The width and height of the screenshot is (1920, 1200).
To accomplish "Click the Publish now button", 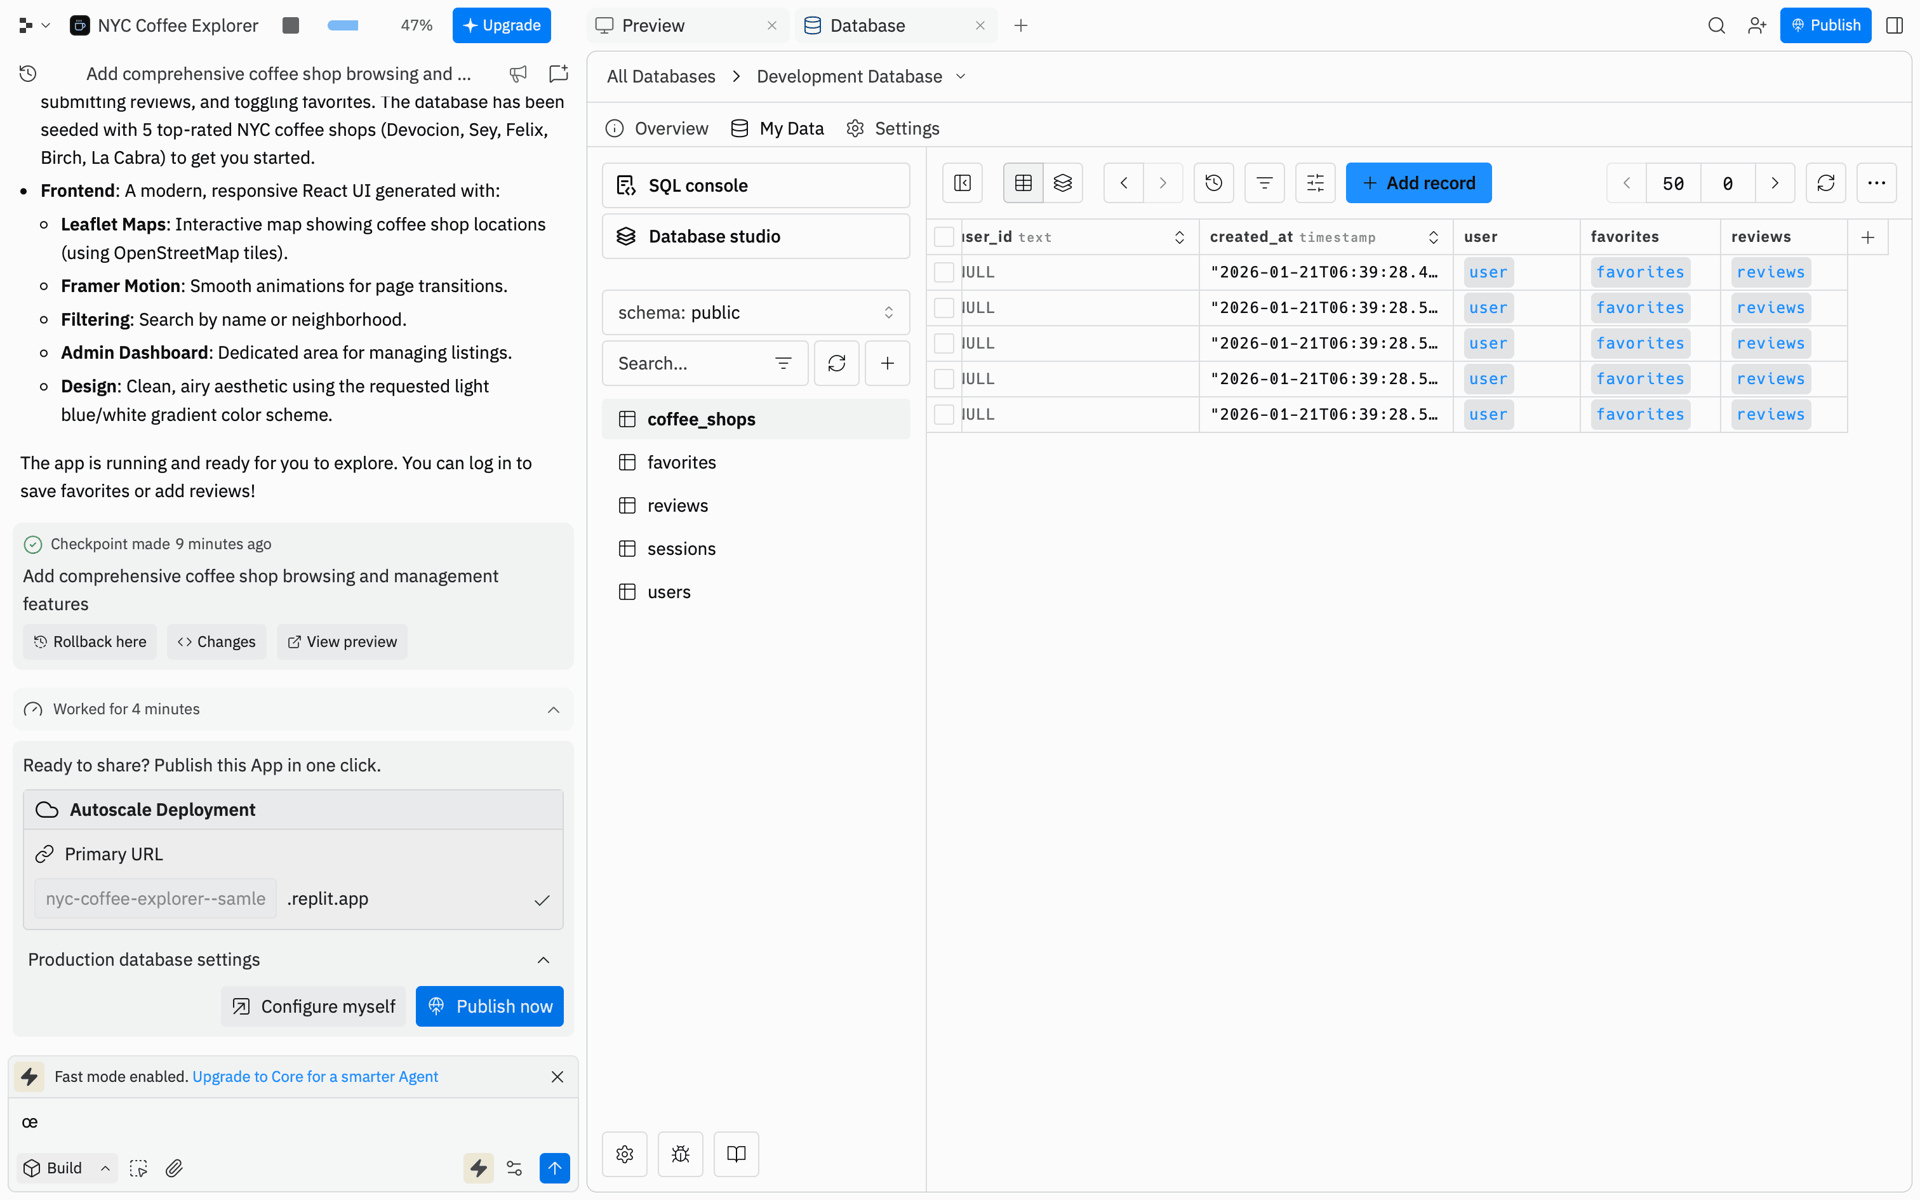I will [489, 1006].
